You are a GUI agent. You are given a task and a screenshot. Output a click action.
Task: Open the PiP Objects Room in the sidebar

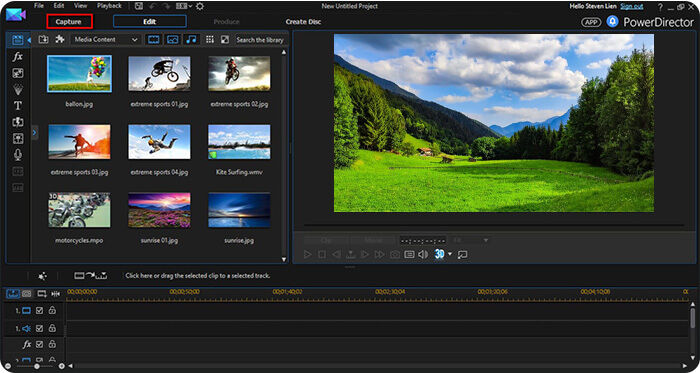(18, 73)
